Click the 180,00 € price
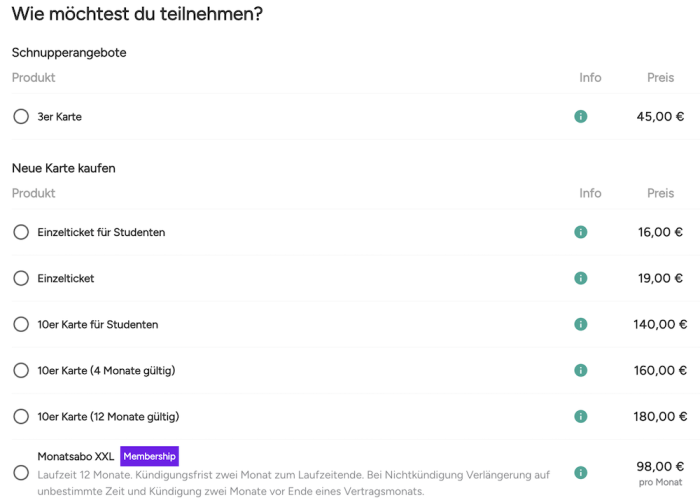This screenshot has height=500, width=700. point(660,416)
